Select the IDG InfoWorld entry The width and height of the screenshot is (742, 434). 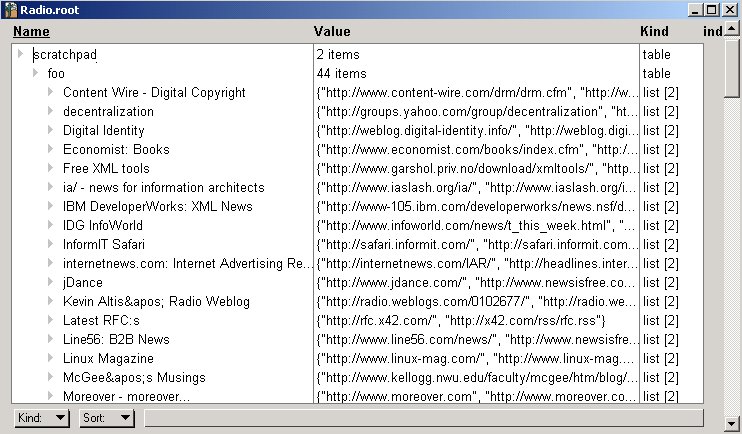(103, 225)
